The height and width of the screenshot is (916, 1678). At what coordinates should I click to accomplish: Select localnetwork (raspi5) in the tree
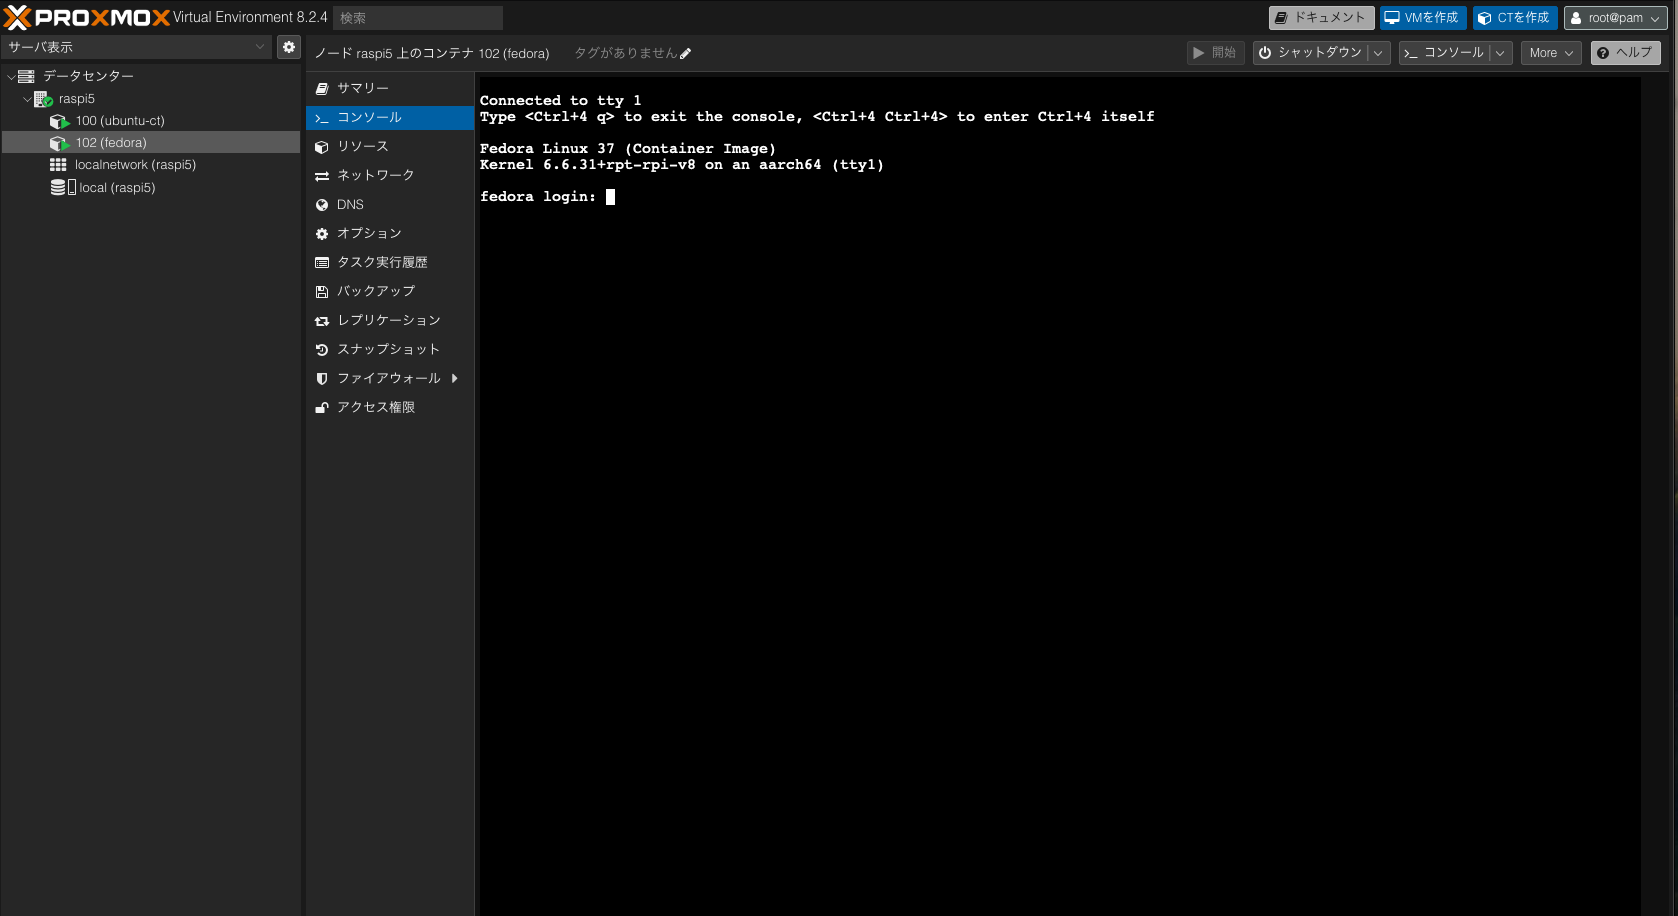151,165
